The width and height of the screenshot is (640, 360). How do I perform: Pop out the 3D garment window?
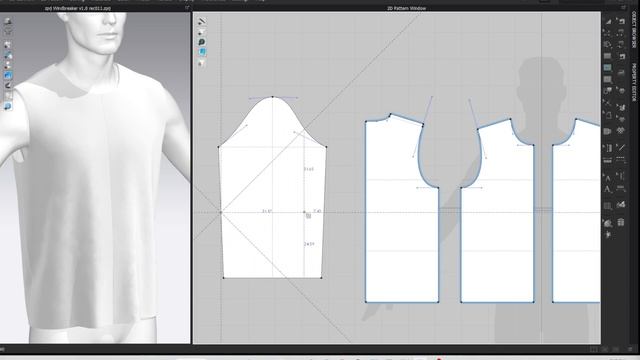tap(187, 8)
